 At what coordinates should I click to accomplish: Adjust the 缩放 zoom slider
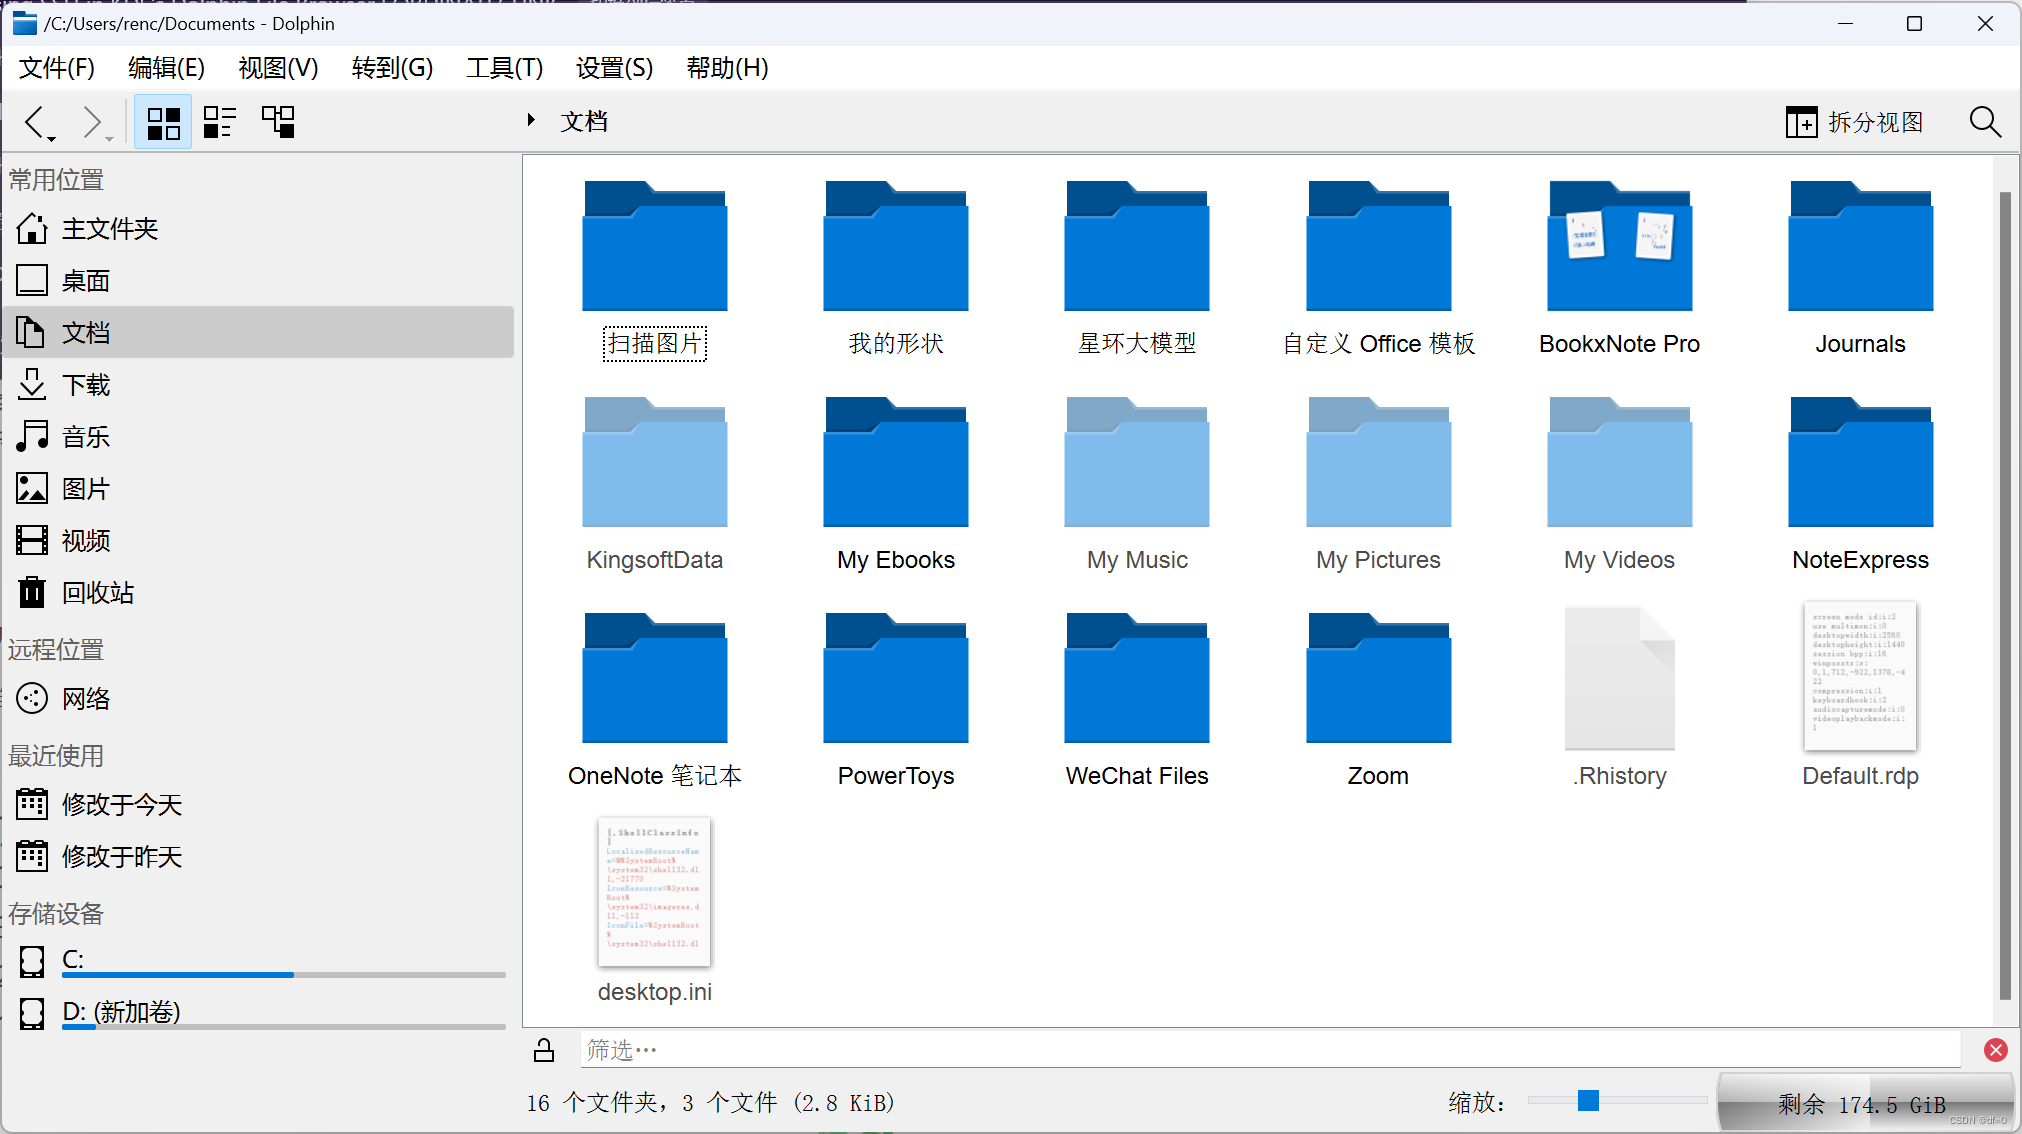pyautogui.click(x=1587, y=1100)
